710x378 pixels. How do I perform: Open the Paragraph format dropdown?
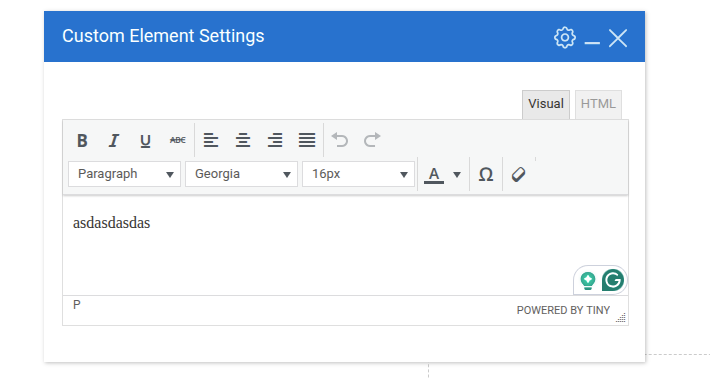[x=125, y=174]
